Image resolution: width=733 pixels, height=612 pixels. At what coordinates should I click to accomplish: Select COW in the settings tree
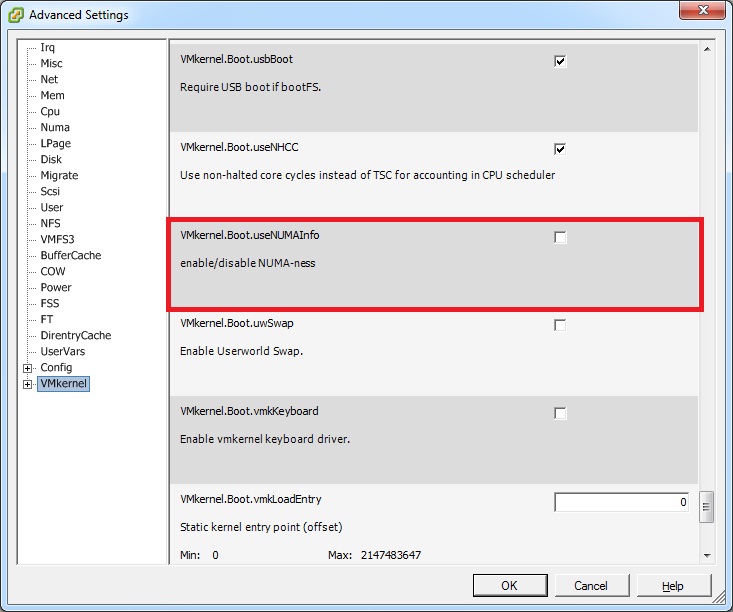click(53, 271)
